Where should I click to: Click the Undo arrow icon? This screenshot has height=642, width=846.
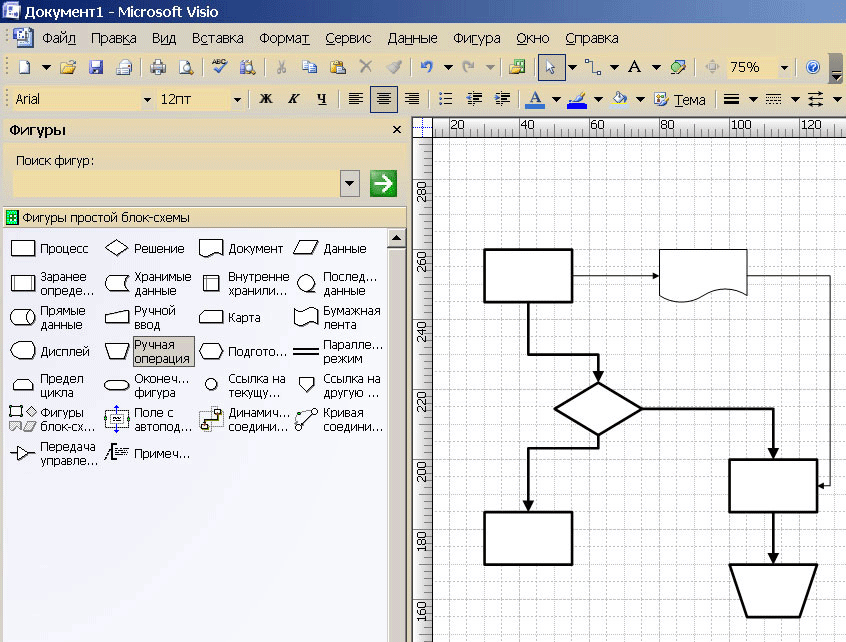[427, 68]
